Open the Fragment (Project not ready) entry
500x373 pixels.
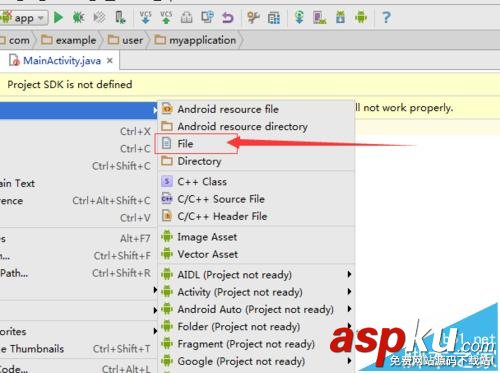coord(256,344)
